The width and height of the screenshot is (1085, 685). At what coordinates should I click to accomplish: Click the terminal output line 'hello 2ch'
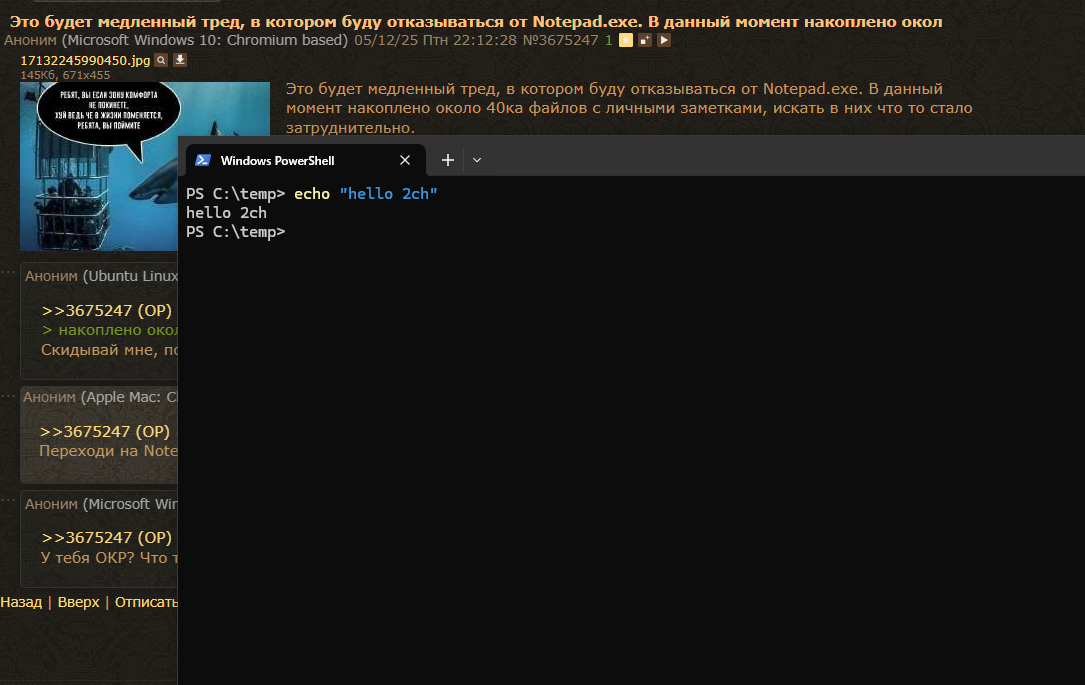click(226, 213)
